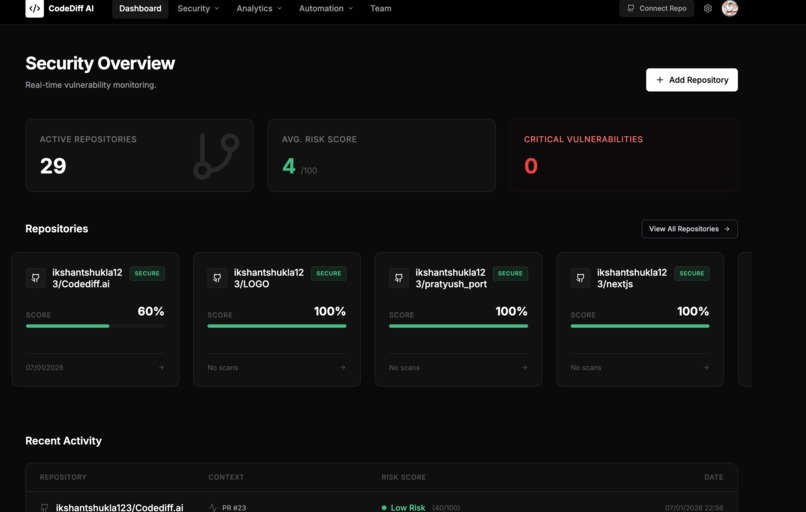Click the SECURE badge on LOGO card
806x512 pixels.
point(328,273)
